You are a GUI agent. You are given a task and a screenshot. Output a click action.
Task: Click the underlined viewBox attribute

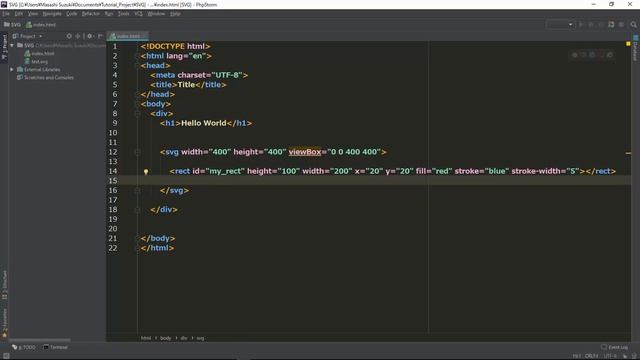[x=305, y=152]
